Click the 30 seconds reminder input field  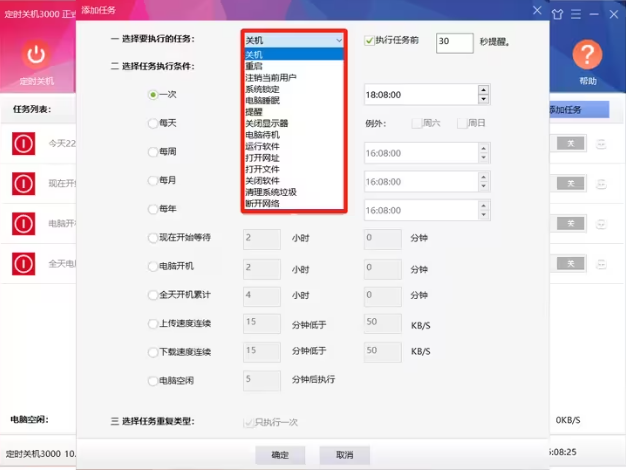coord(455,43)
